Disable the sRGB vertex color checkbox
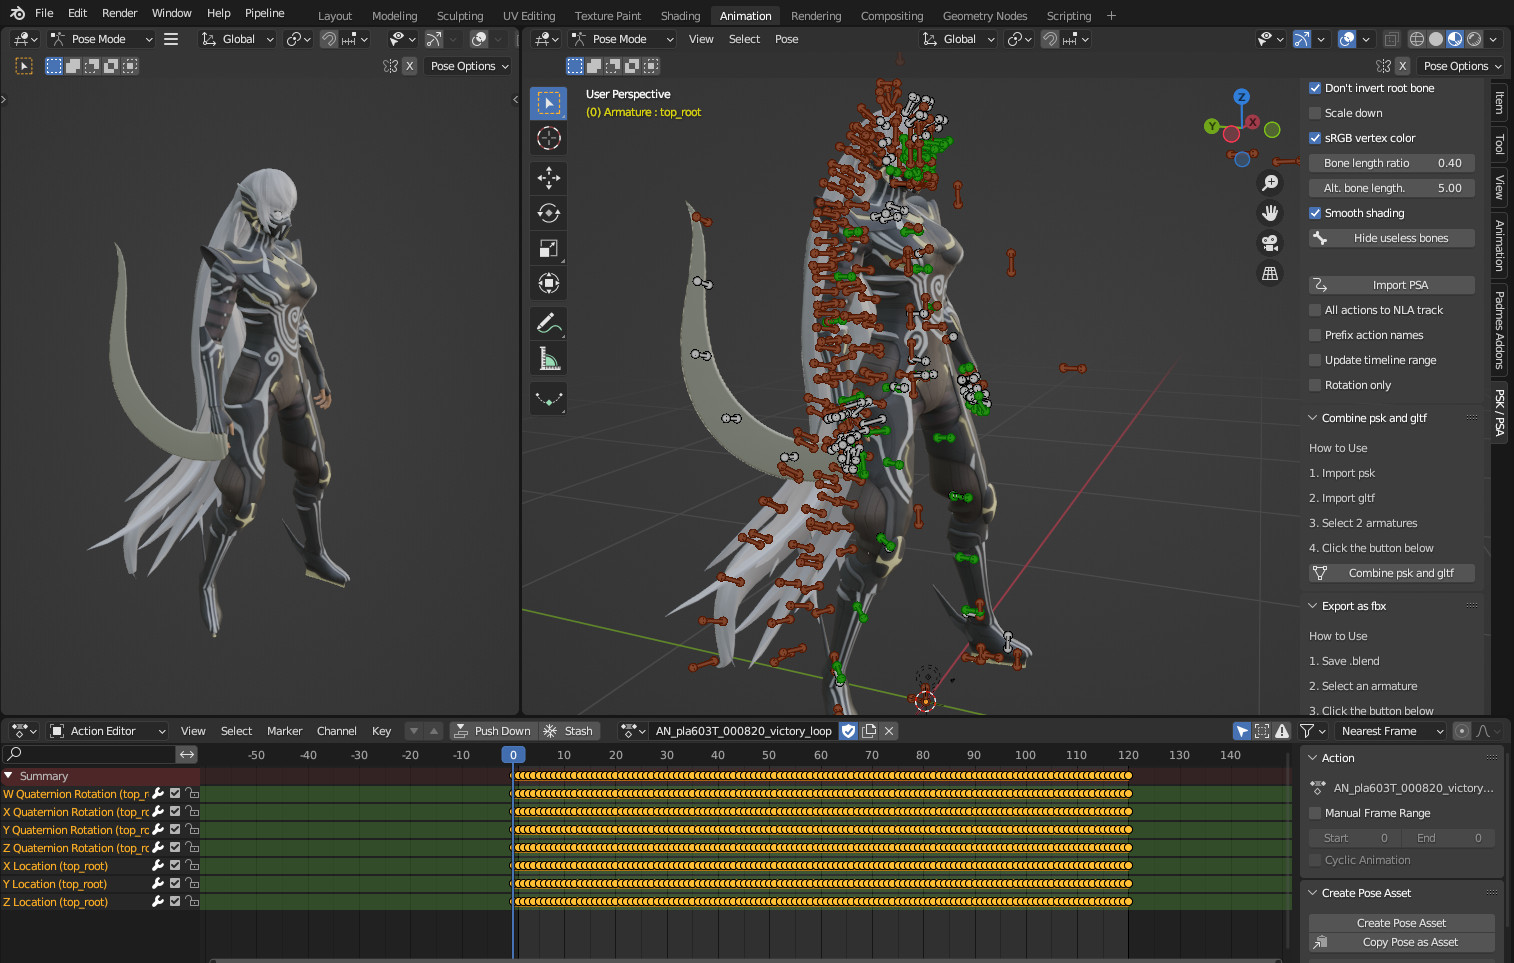 pos(1315,137)
